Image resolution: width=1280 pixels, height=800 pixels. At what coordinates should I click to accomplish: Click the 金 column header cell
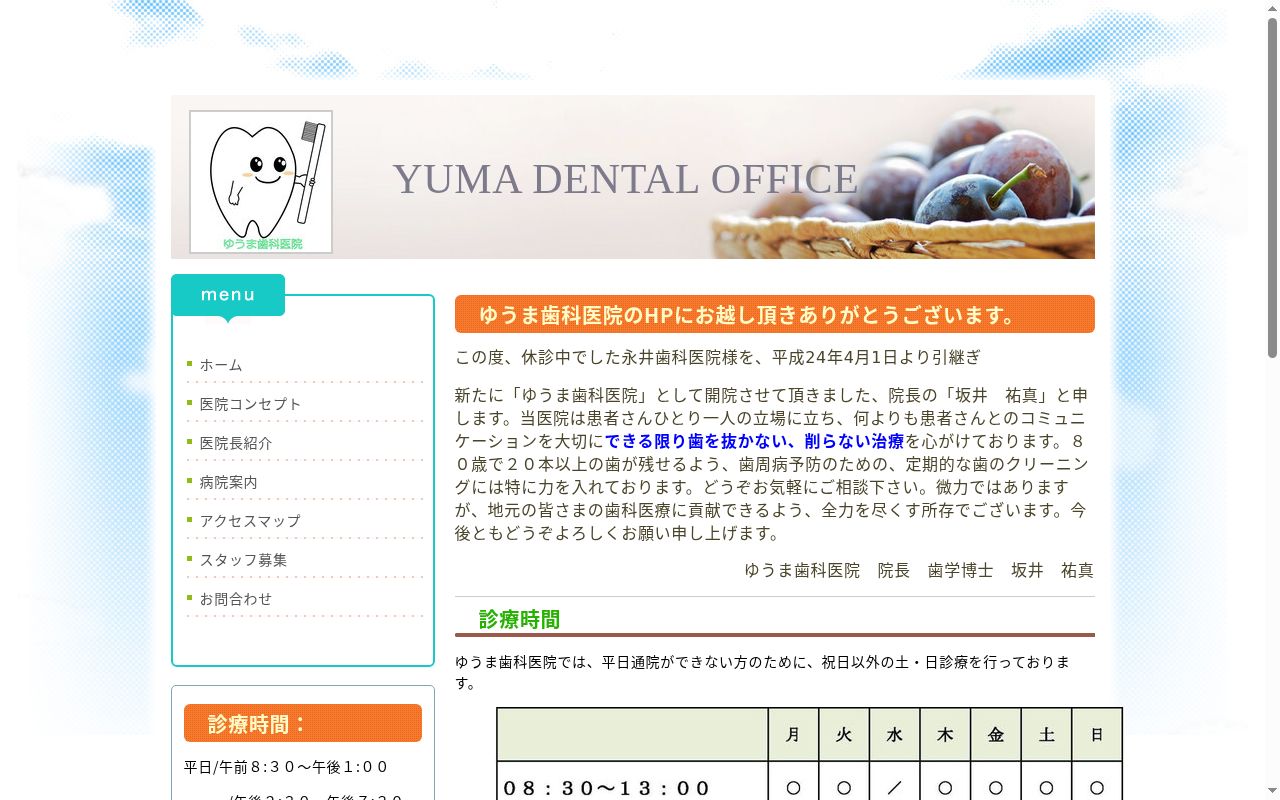coord(996,735)
